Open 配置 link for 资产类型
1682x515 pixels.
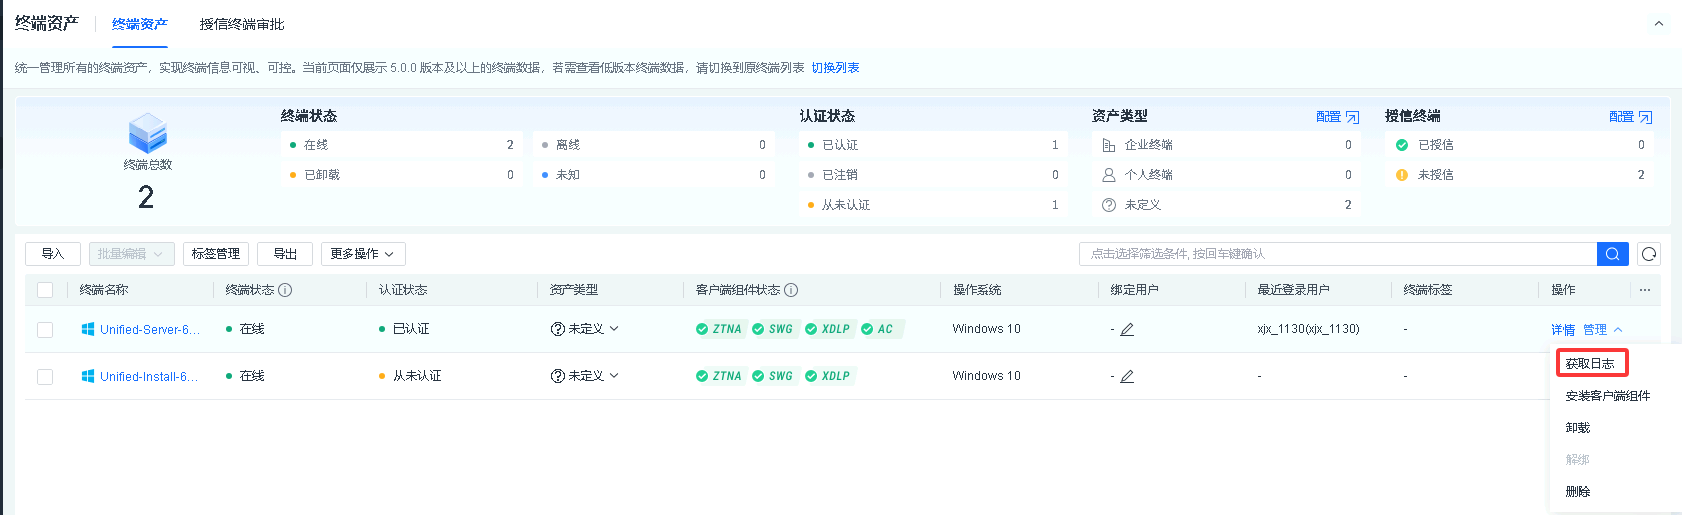1336,117
